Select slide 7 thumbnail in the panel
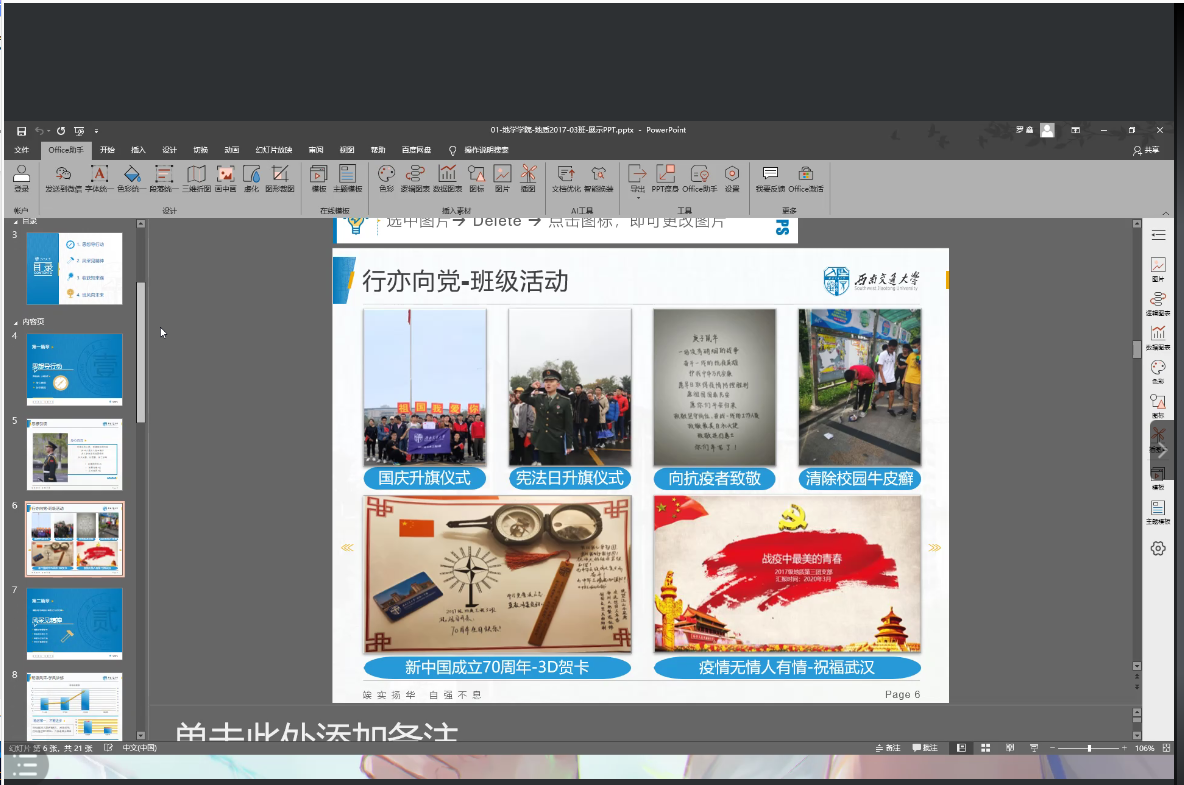The image size is (1184, 785). click(76, 623)
